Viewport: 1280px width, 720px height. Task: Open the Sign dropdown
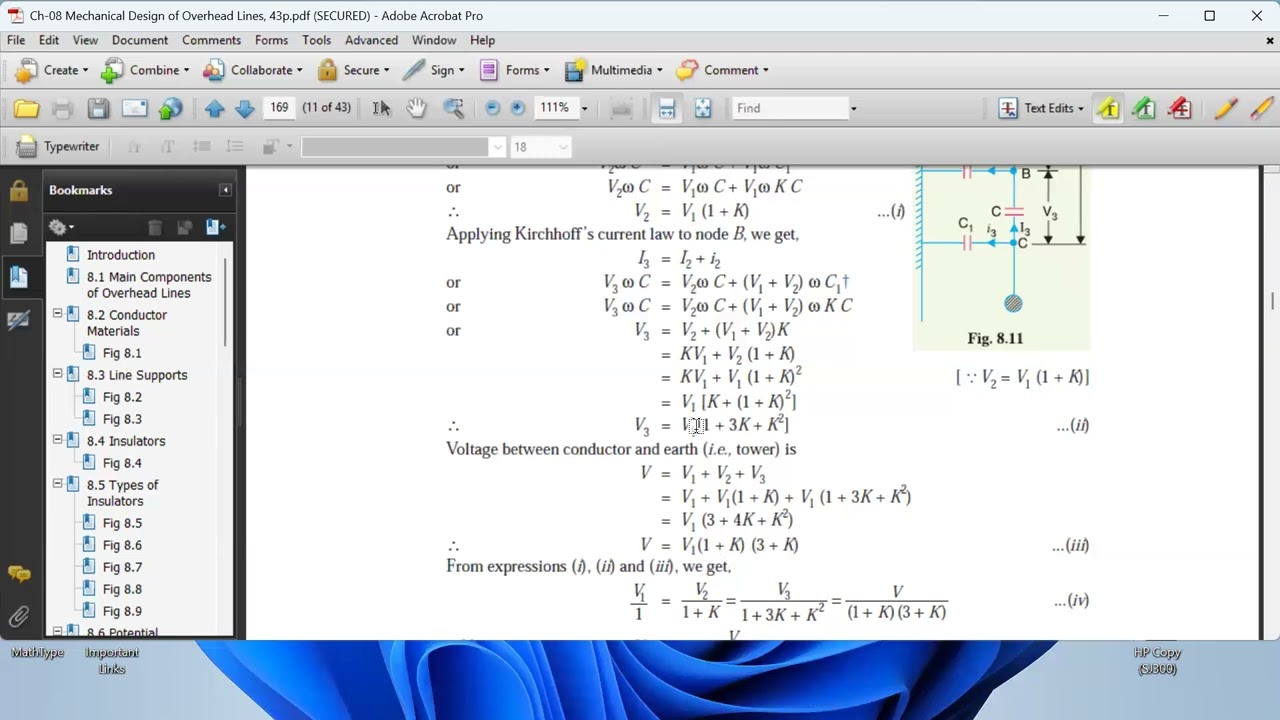click(434, 70)
